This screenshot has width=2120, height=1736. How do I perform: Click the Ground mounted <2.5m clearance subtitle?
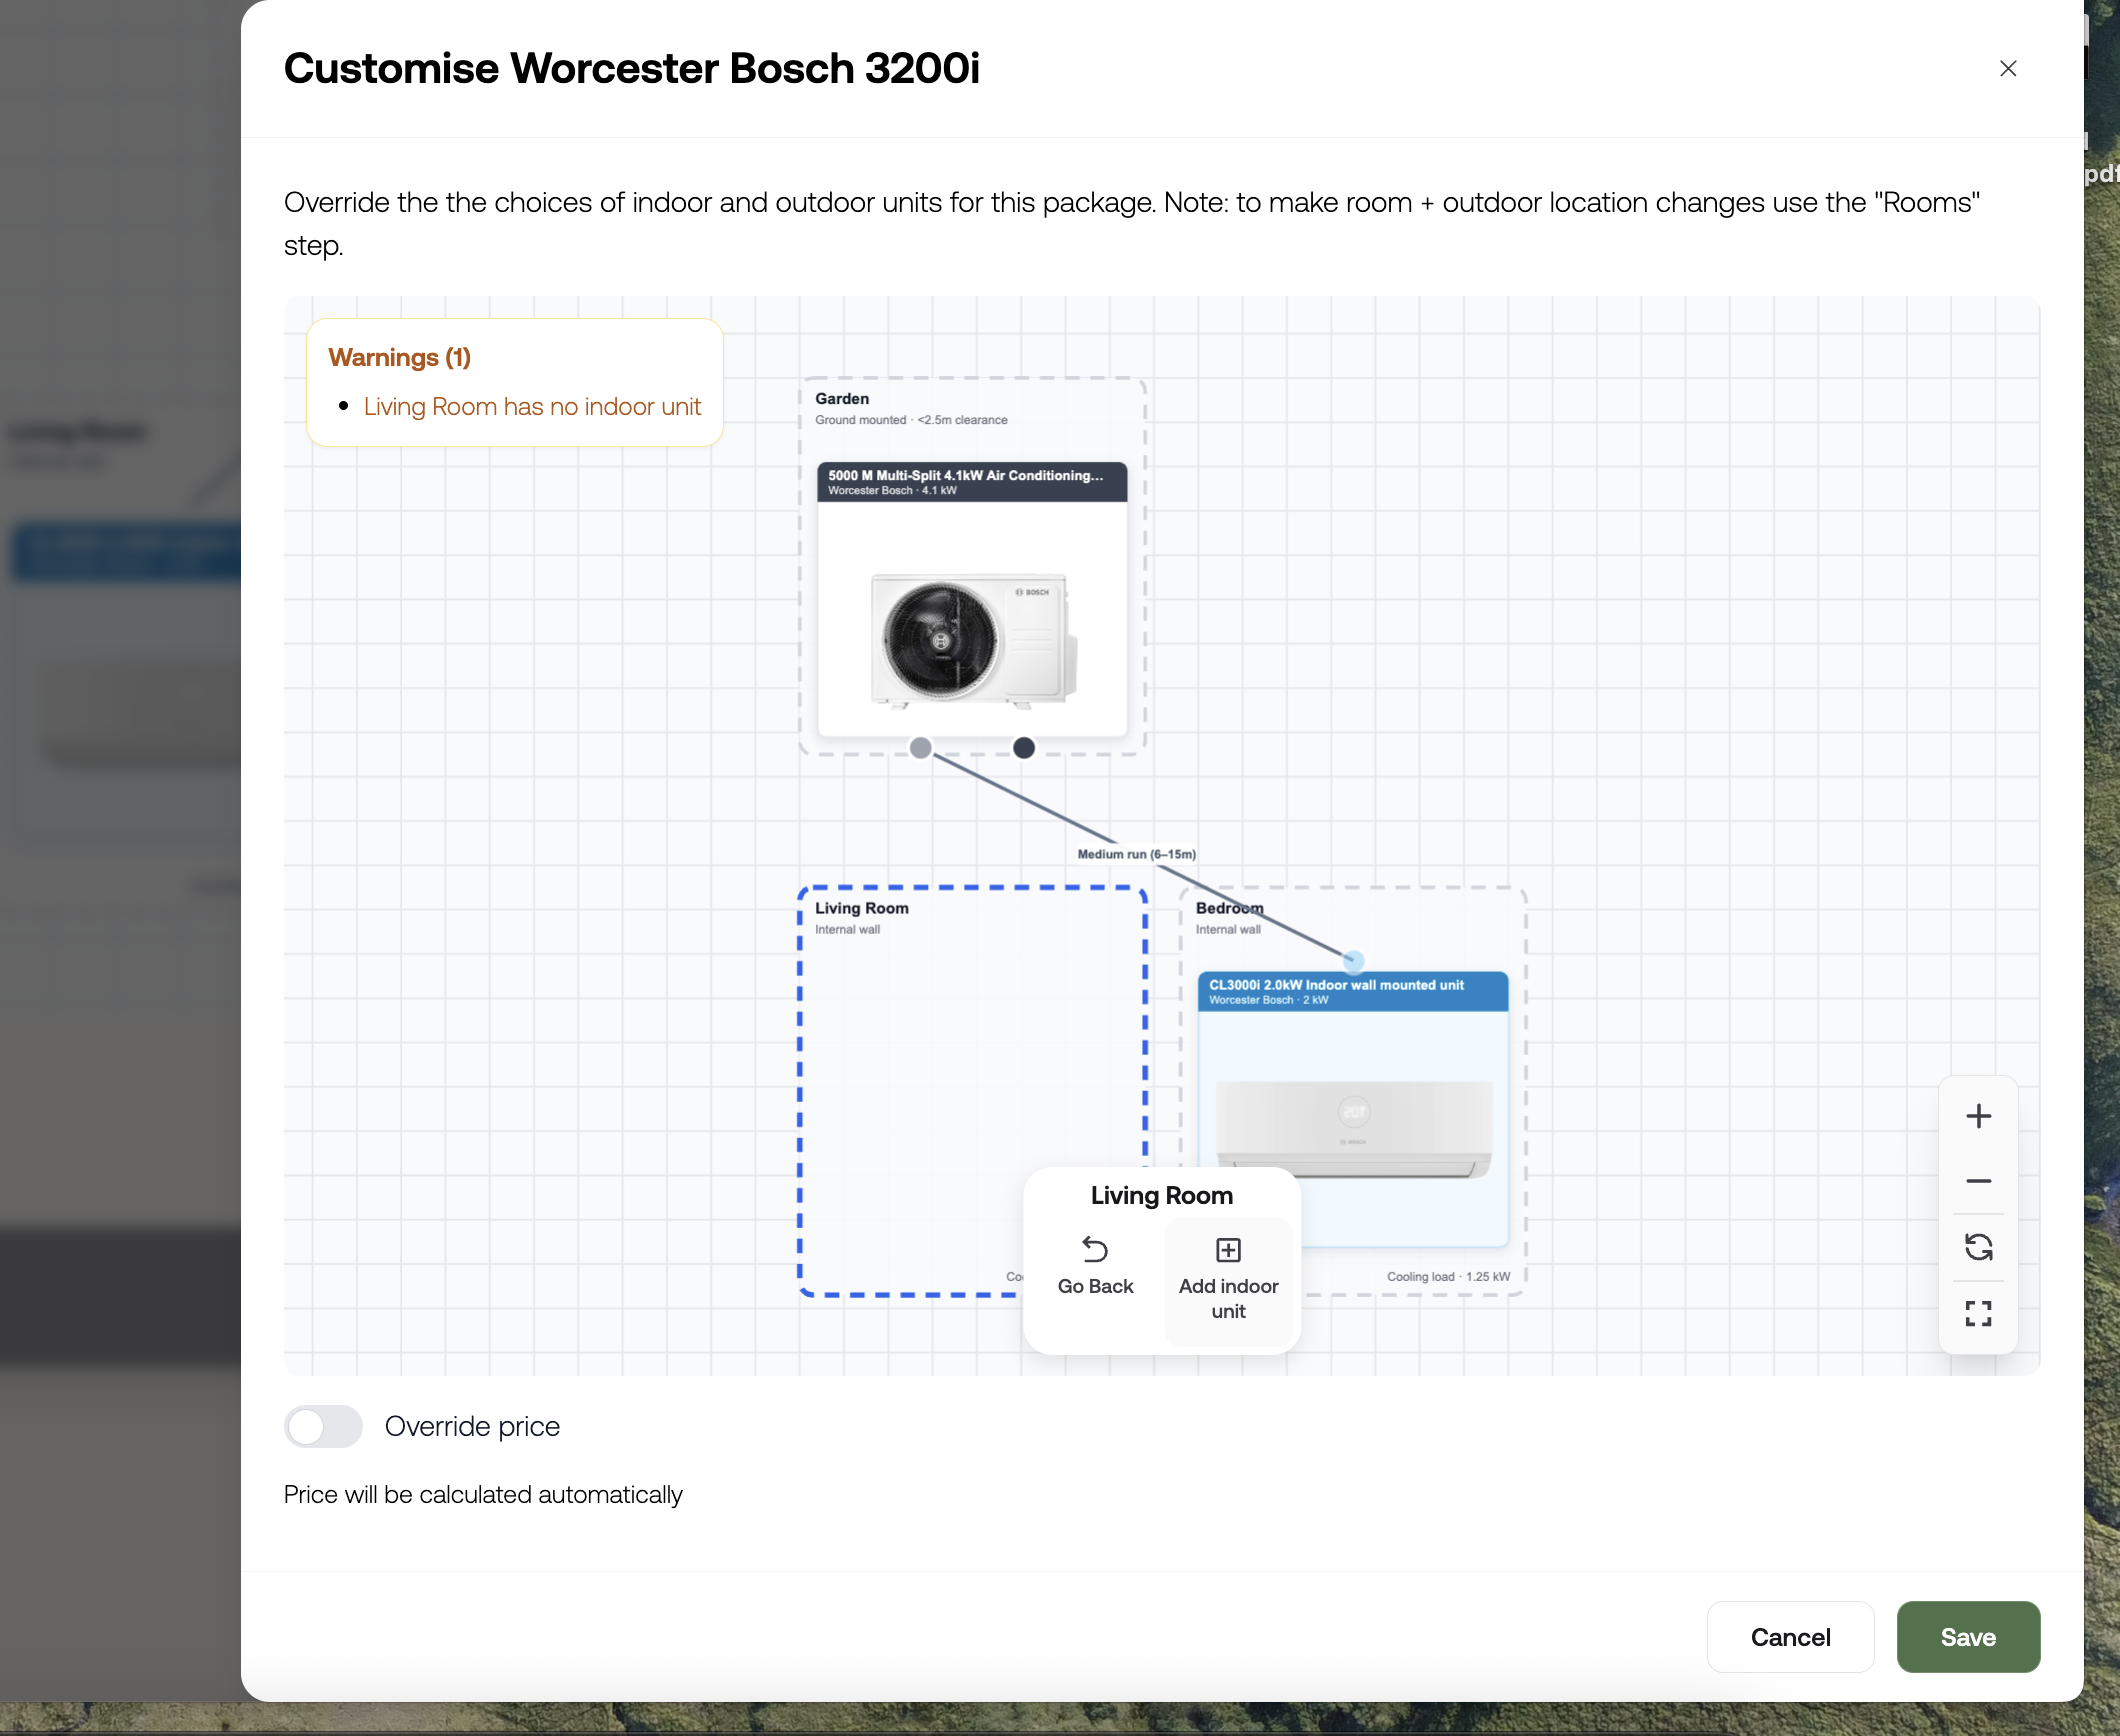(911, 420)
